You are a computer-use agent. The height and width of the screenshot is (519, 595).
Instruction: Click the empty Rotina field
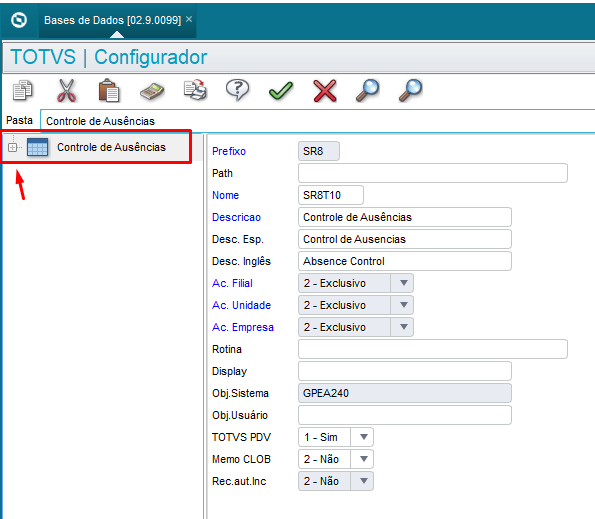pyautogui.click(x=433, y=349)
